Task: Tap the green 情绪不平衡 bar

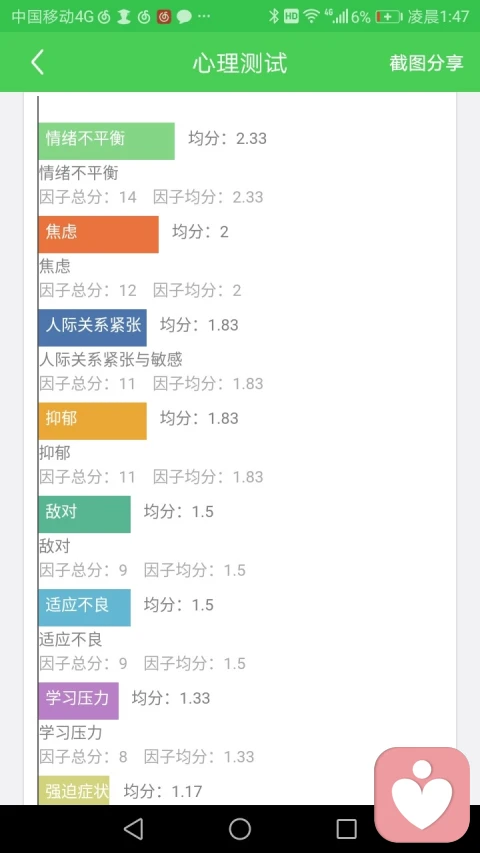Action: point(107,141)
